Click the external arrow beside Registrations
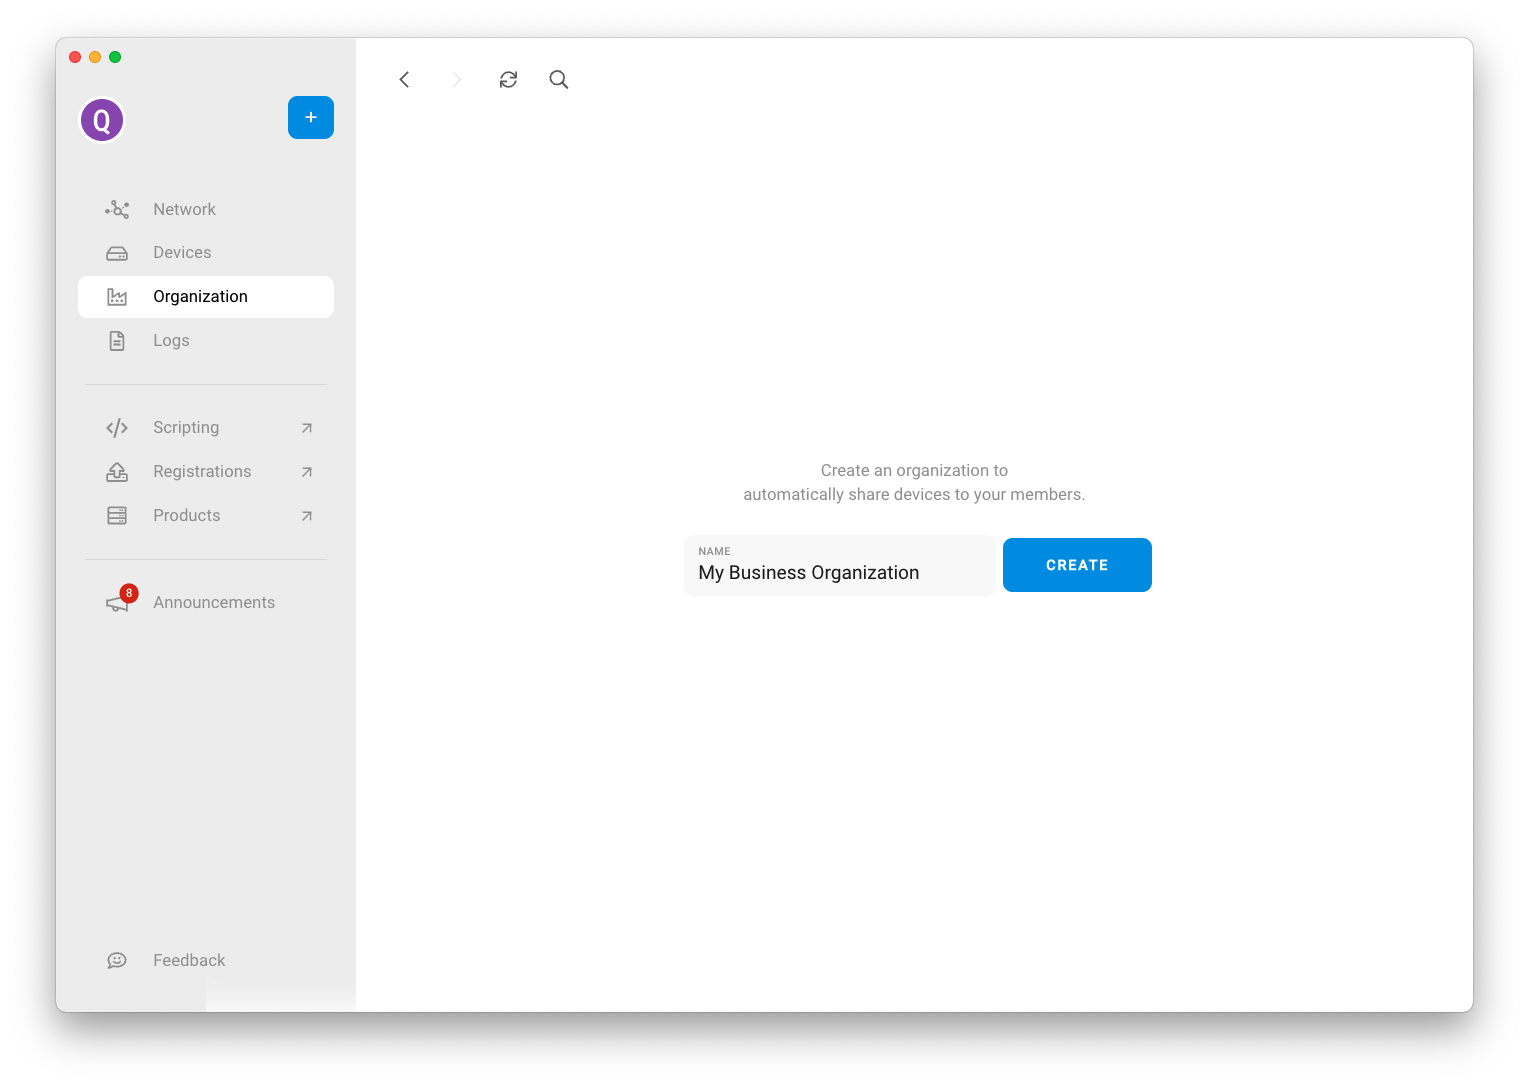Image resolution: width=1529 pixels, height=1086 pixels. [307, 472]
